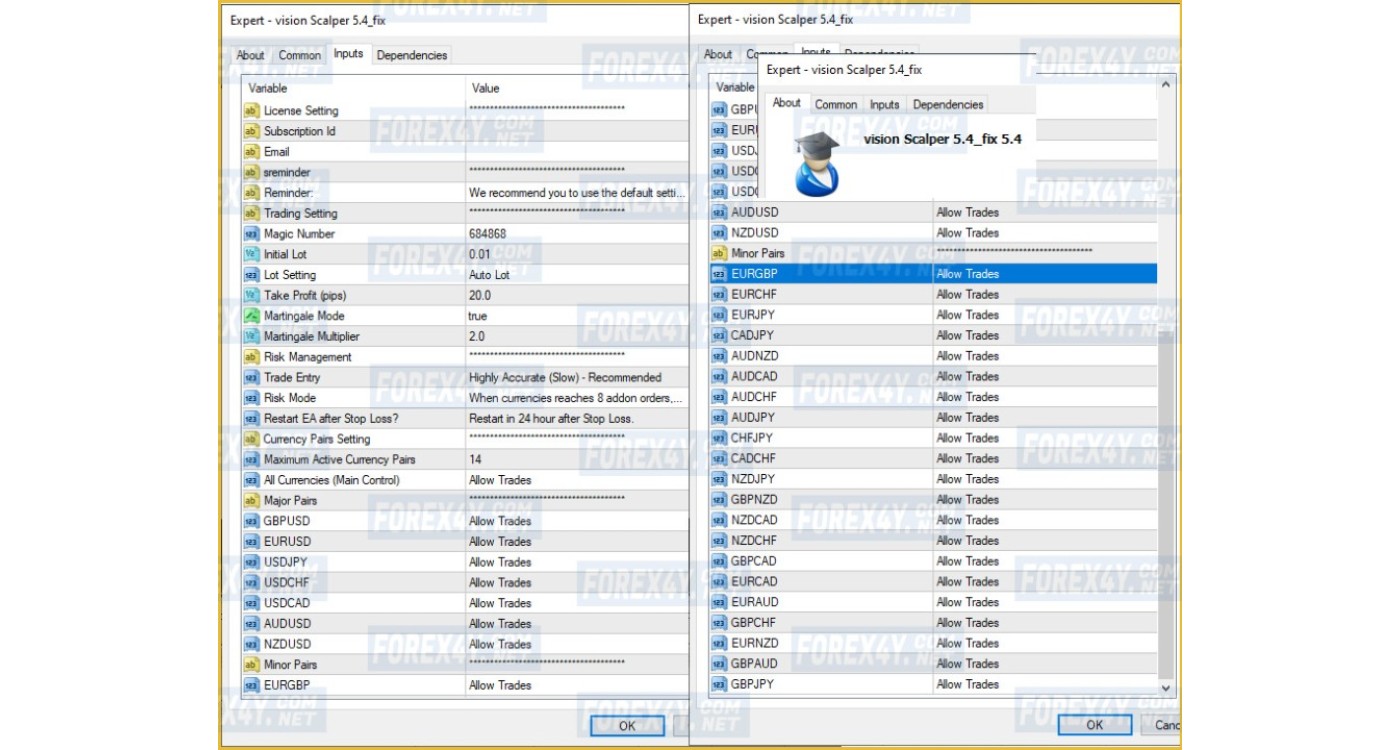Click the scrollbar up arrow in right dialog
1400x750 pixels.
tap(1165, 86)
